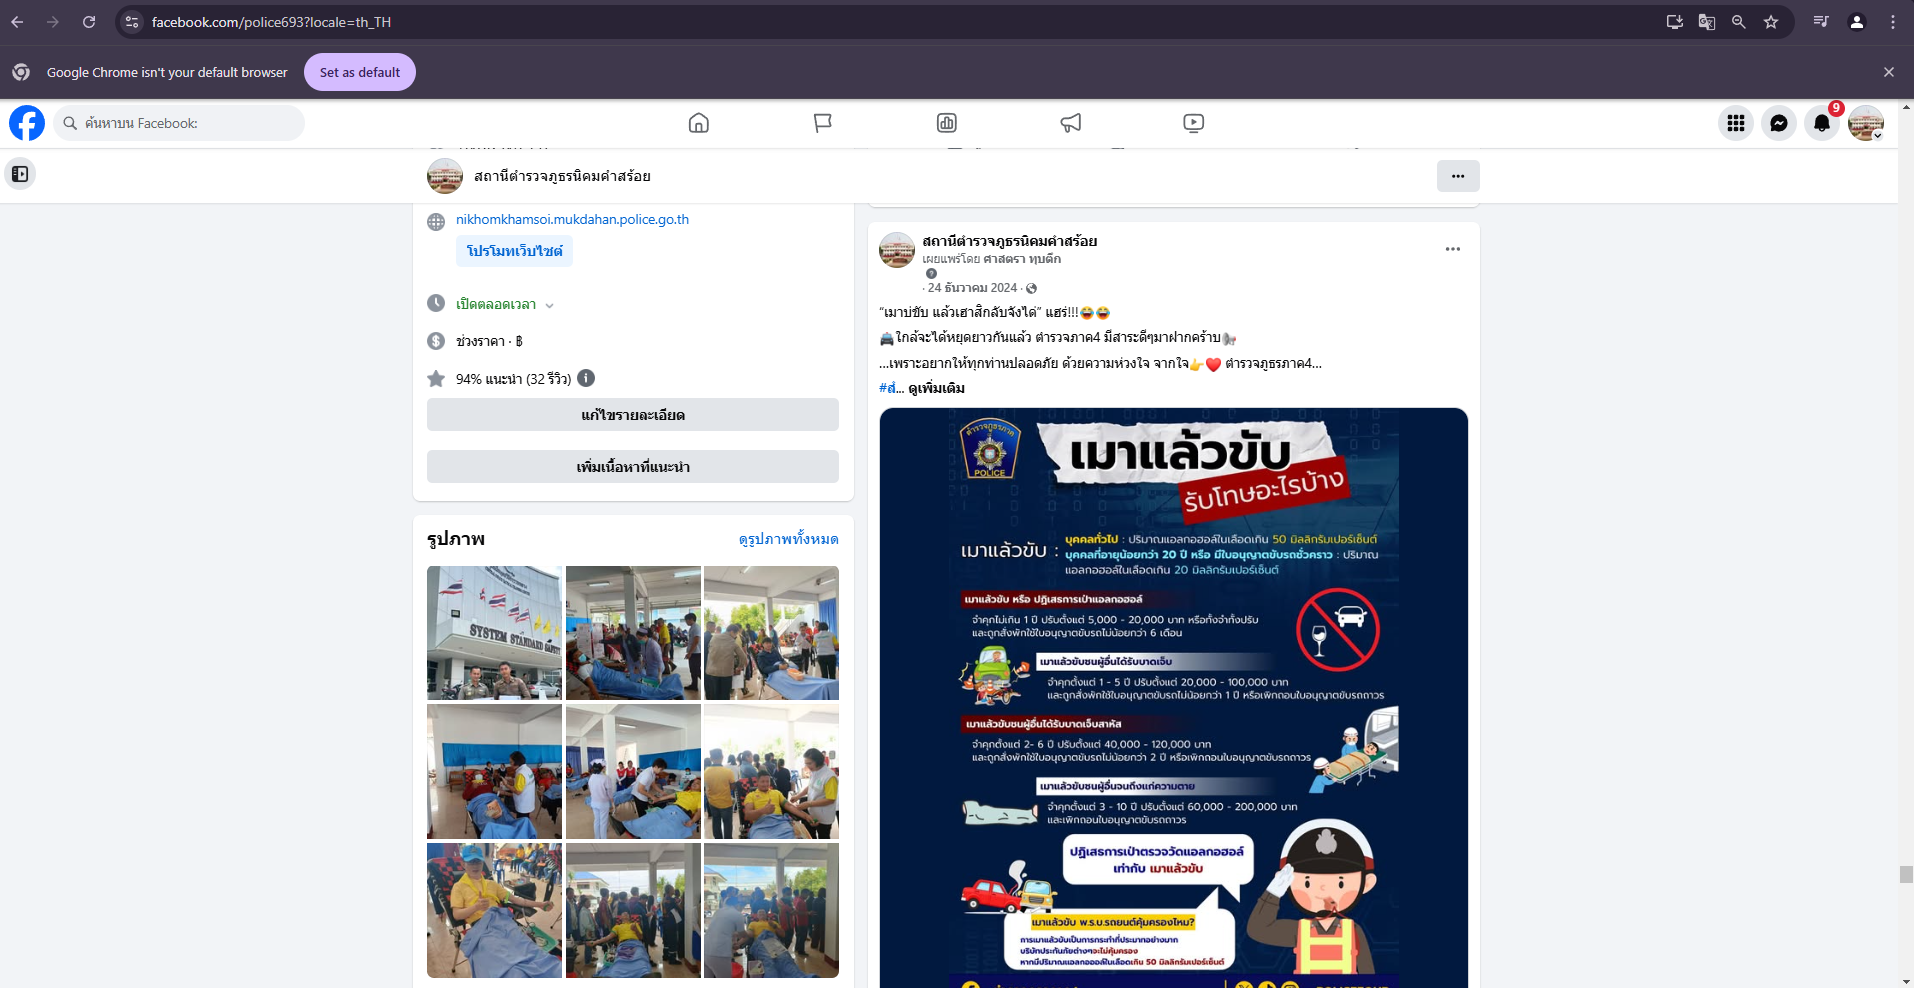Click the โปรโมทเว็บไซต์ button
The image size is (1914, 988).
(x=514, y=251)
